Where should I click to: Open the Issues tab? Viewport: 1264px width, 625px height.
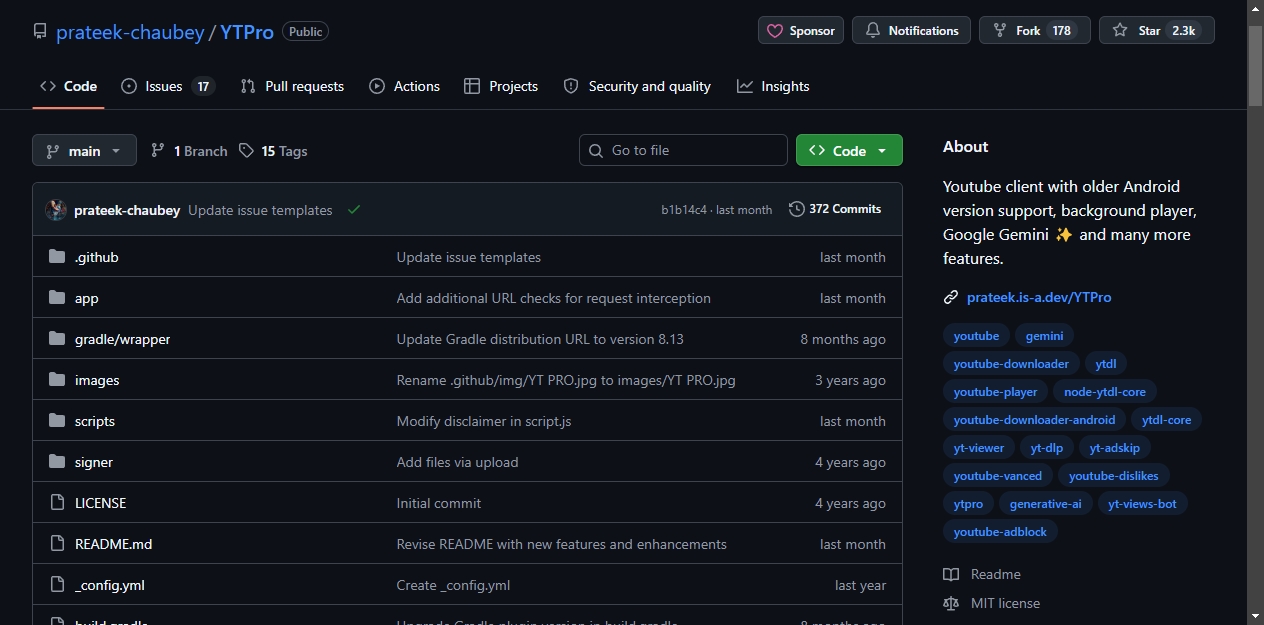click(x=167, y=86)
